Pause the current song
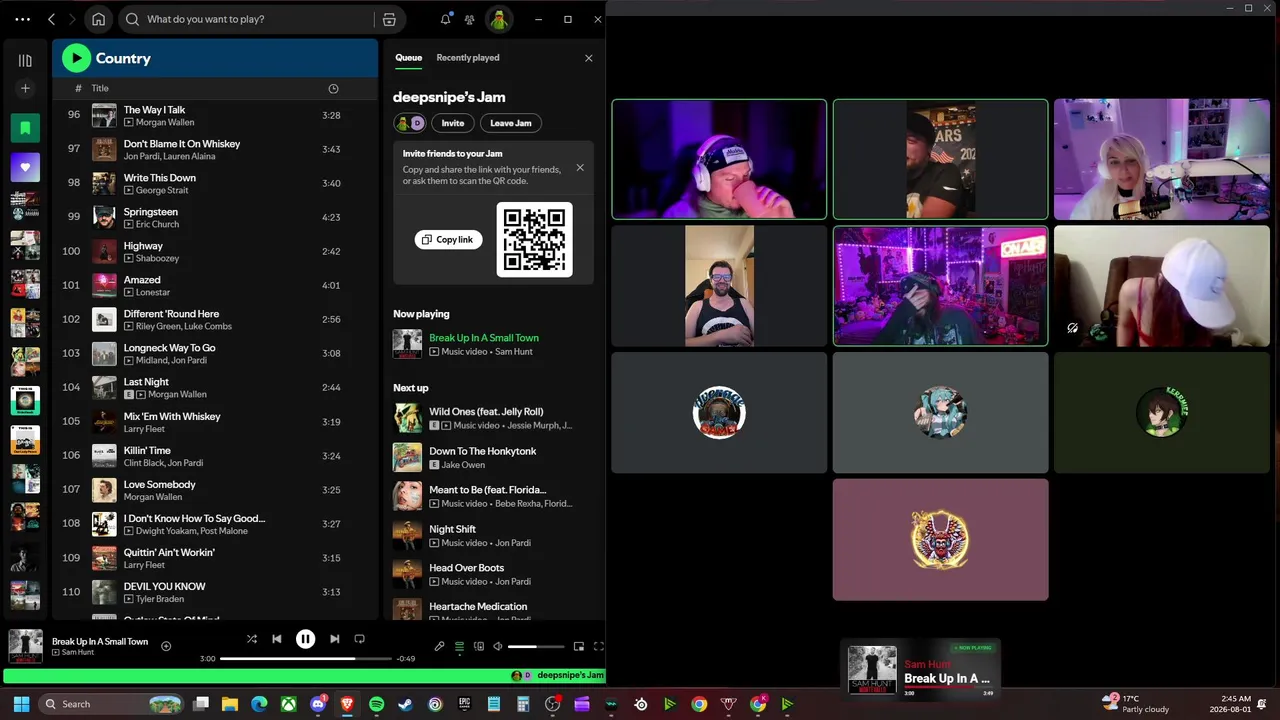The image size is (1280, 720). (x=305, y=639)
